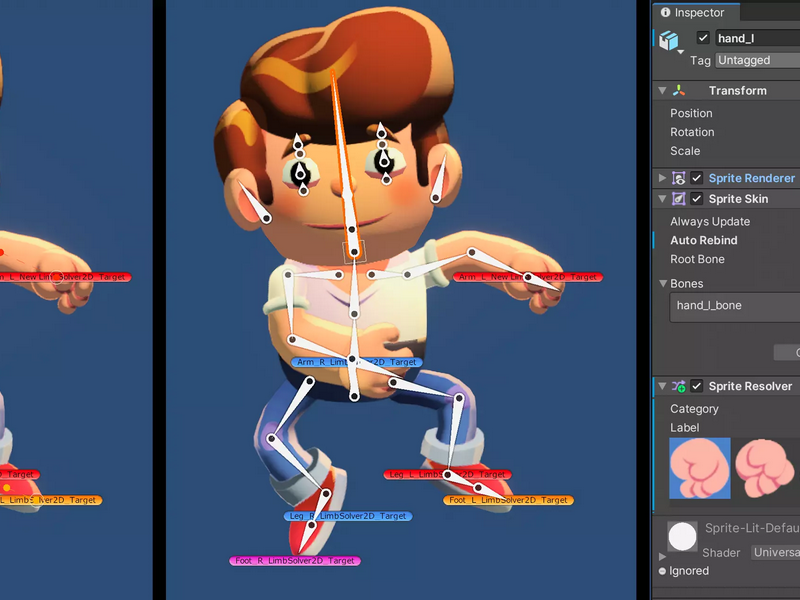Expand the Sprite Renderer foldout arrow
Image resolution: width=800 pixels, height=600 pixels.
(662, 178)
